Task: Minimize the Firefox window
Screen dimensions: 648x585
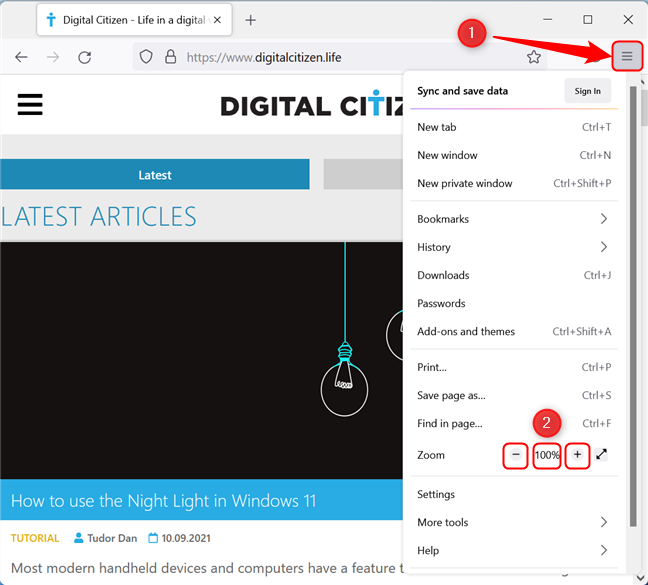Action: point(548,19)
